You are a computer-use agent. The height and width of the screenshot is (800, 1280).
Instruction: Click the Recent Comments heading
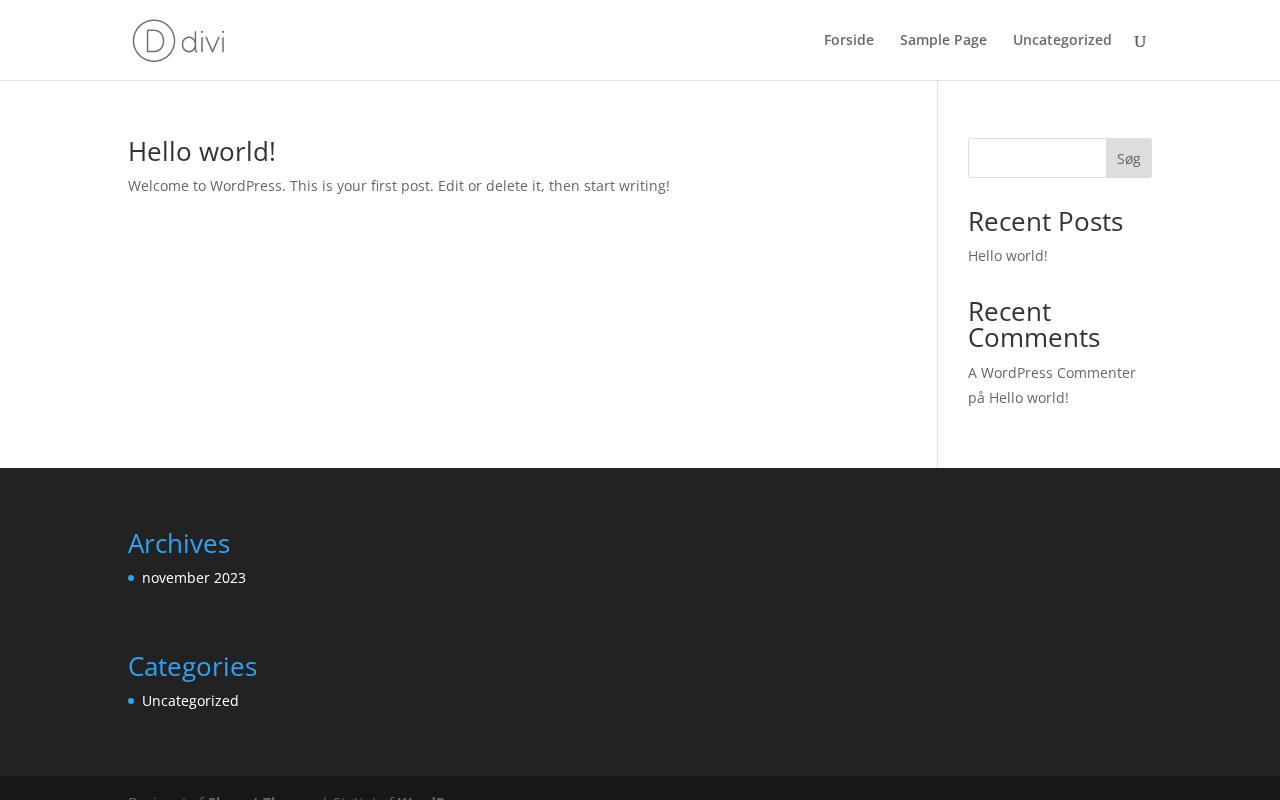click(x=1034, y=324)
